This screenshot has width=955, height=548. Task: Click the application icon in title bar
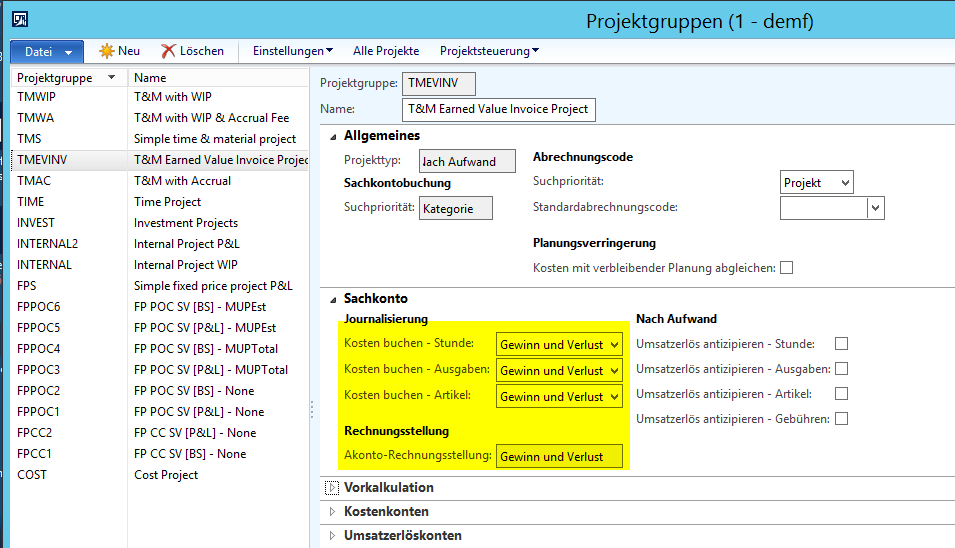point(19,19)
